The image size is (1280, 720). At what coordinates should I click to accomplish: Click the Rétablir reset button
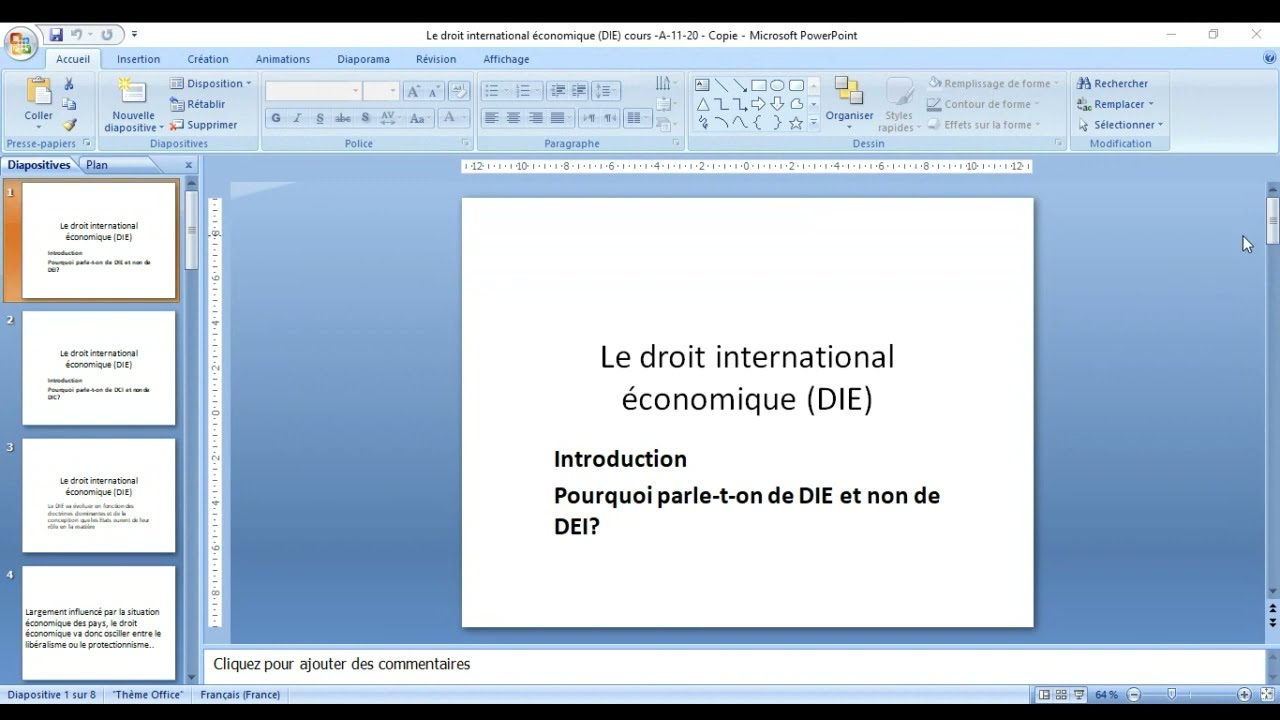[x=197, y=104]
